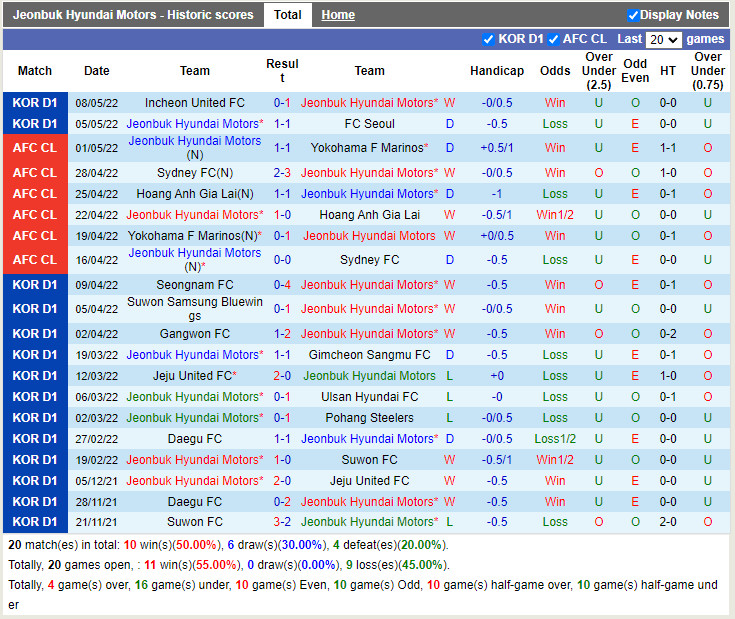This screenshot has width=735, height=619.
Task: Open FC Seoul team link
Action: pyautogui.click(x=369, y=124)
